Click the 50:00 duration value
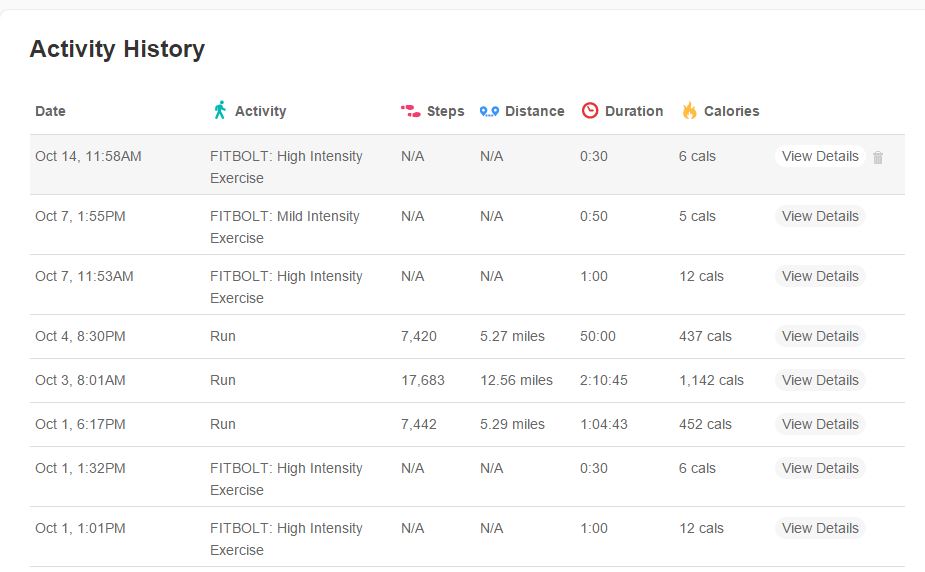Image resolution: width=925 pixels, height=572 pixels. (x=598, y=337)
